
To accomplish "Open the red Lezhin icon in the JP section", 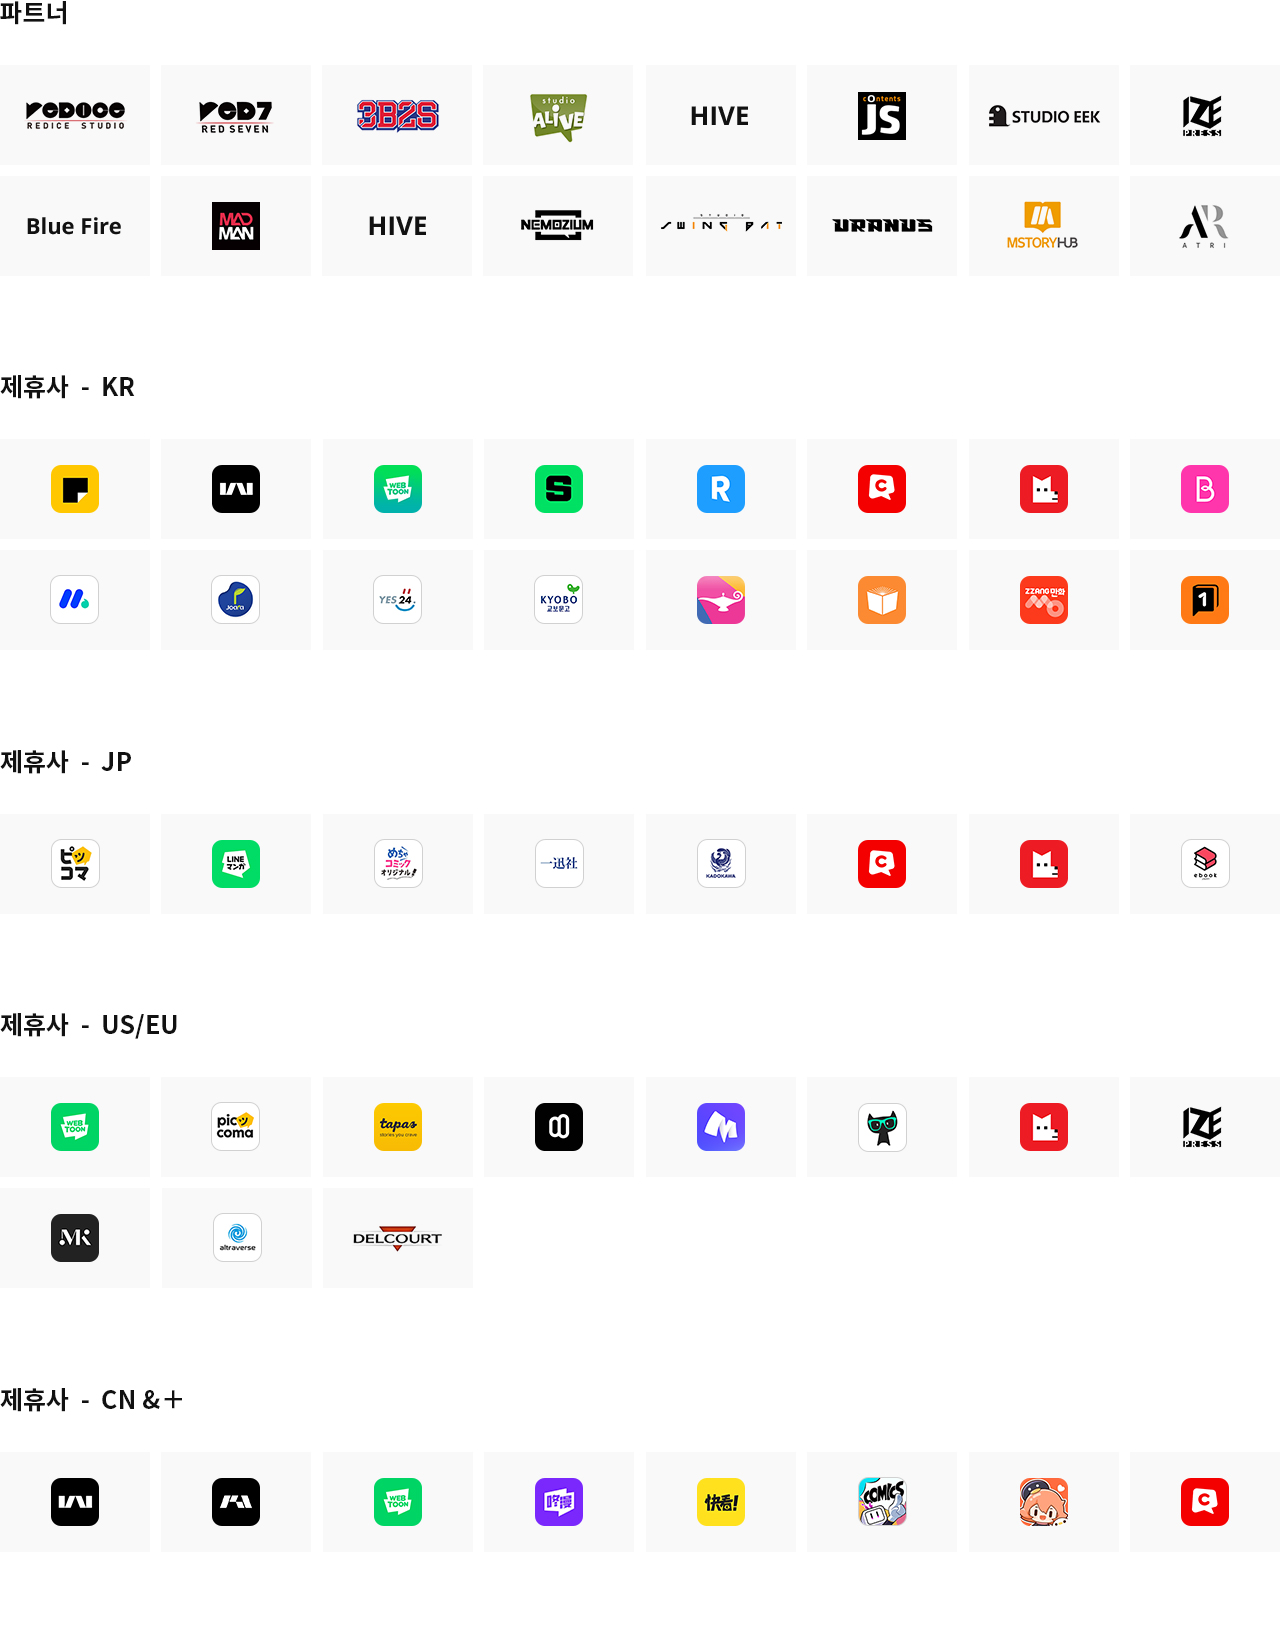I will tap(1044, 864).
